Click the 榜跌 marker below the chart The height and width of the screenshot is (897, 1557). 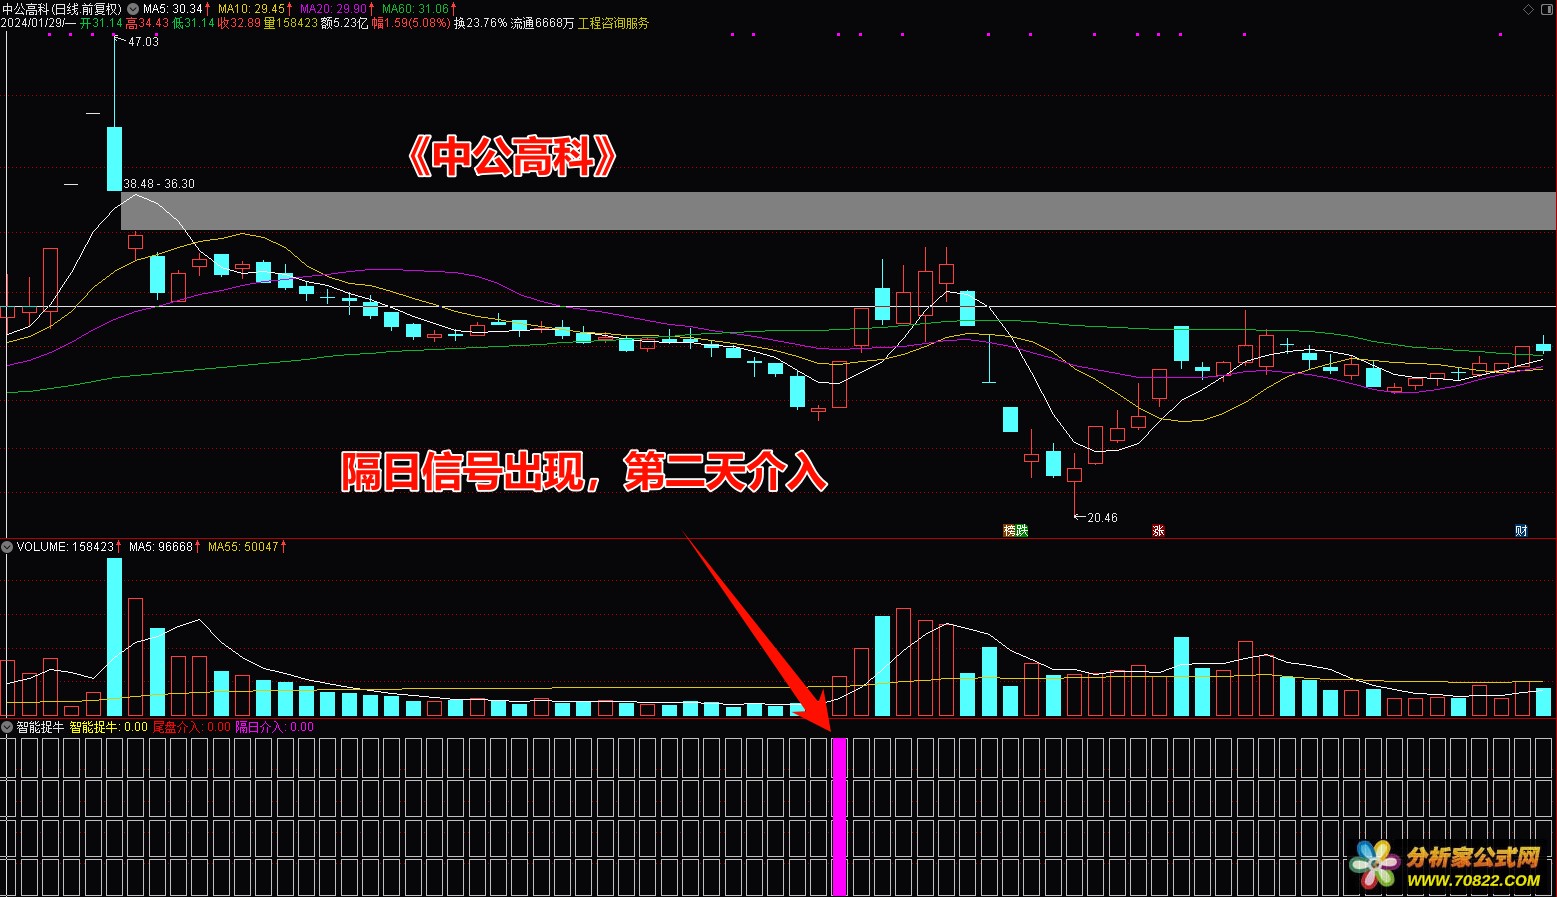1016,530
